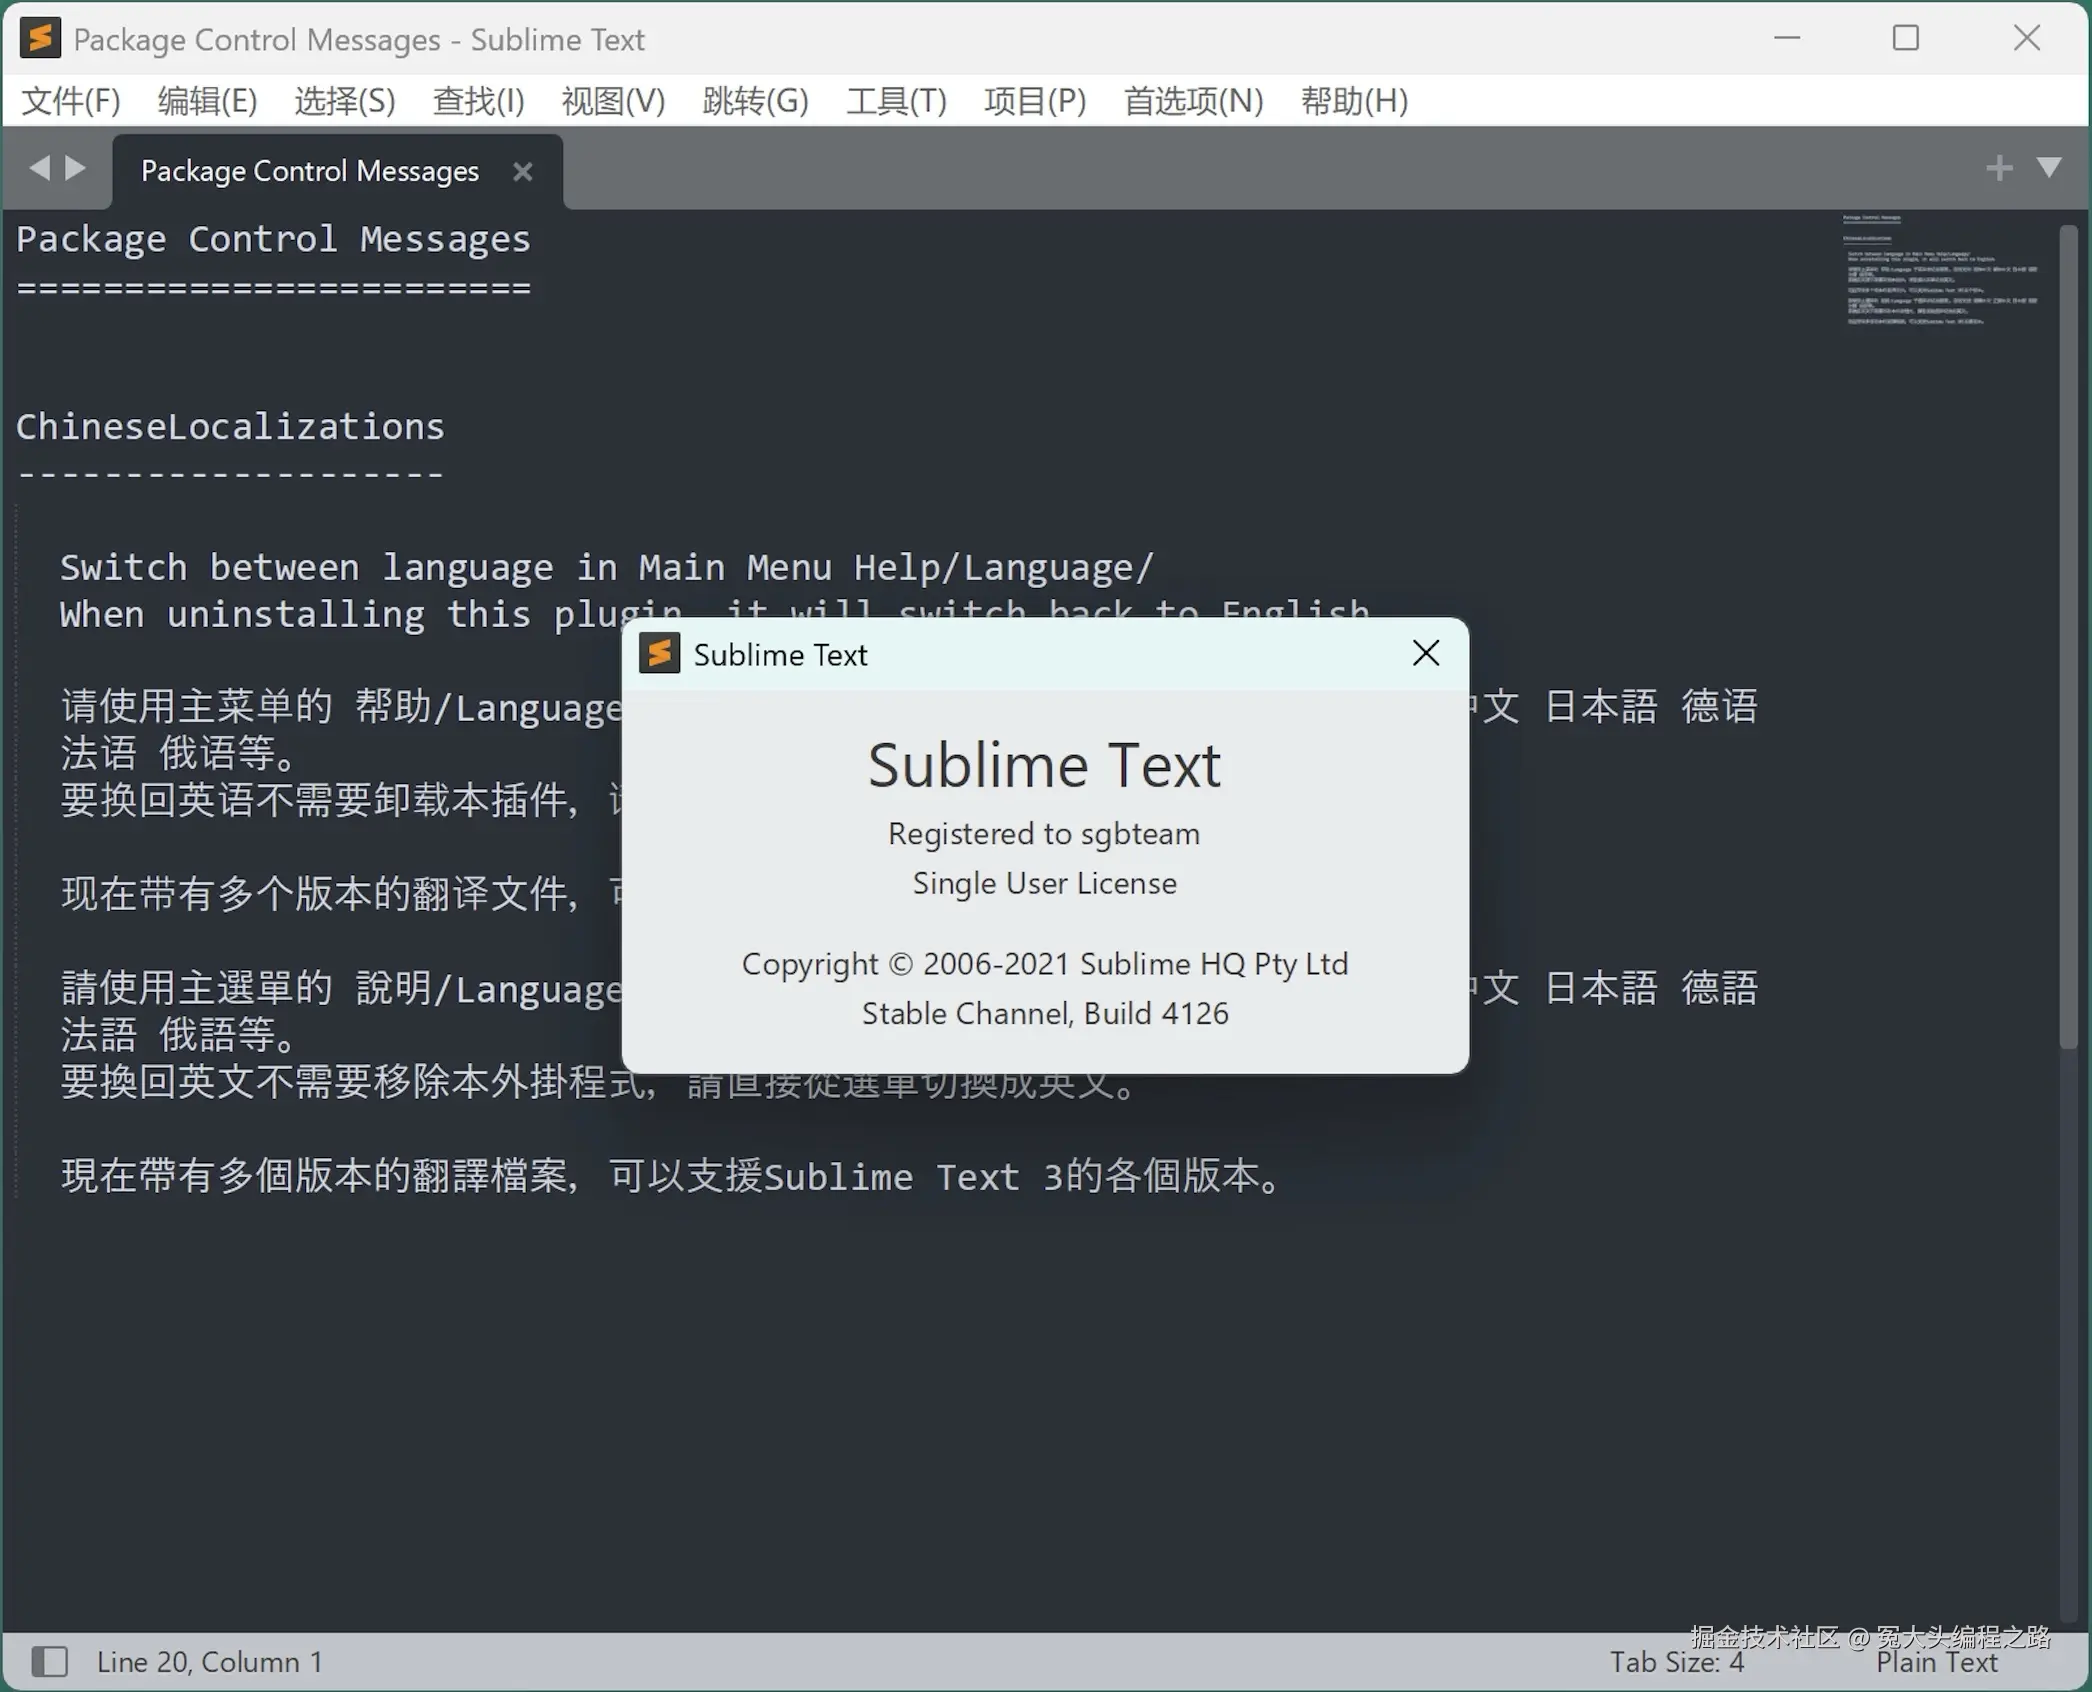Select the Package Control Messages tab
The image size is (2092, 1692).
tap(308, 170)
